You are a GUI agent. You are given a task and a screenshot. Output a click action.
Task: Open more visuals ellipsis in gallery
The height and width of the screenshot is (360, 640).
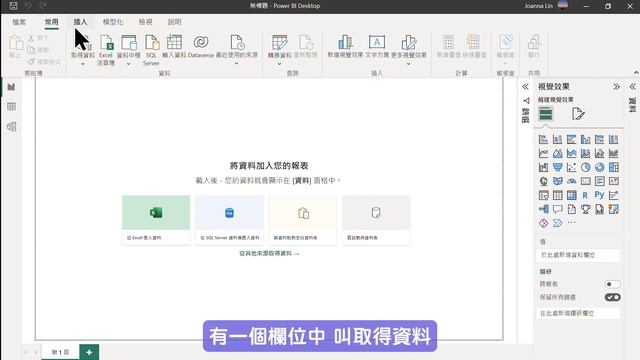click(x=571, y=223)
